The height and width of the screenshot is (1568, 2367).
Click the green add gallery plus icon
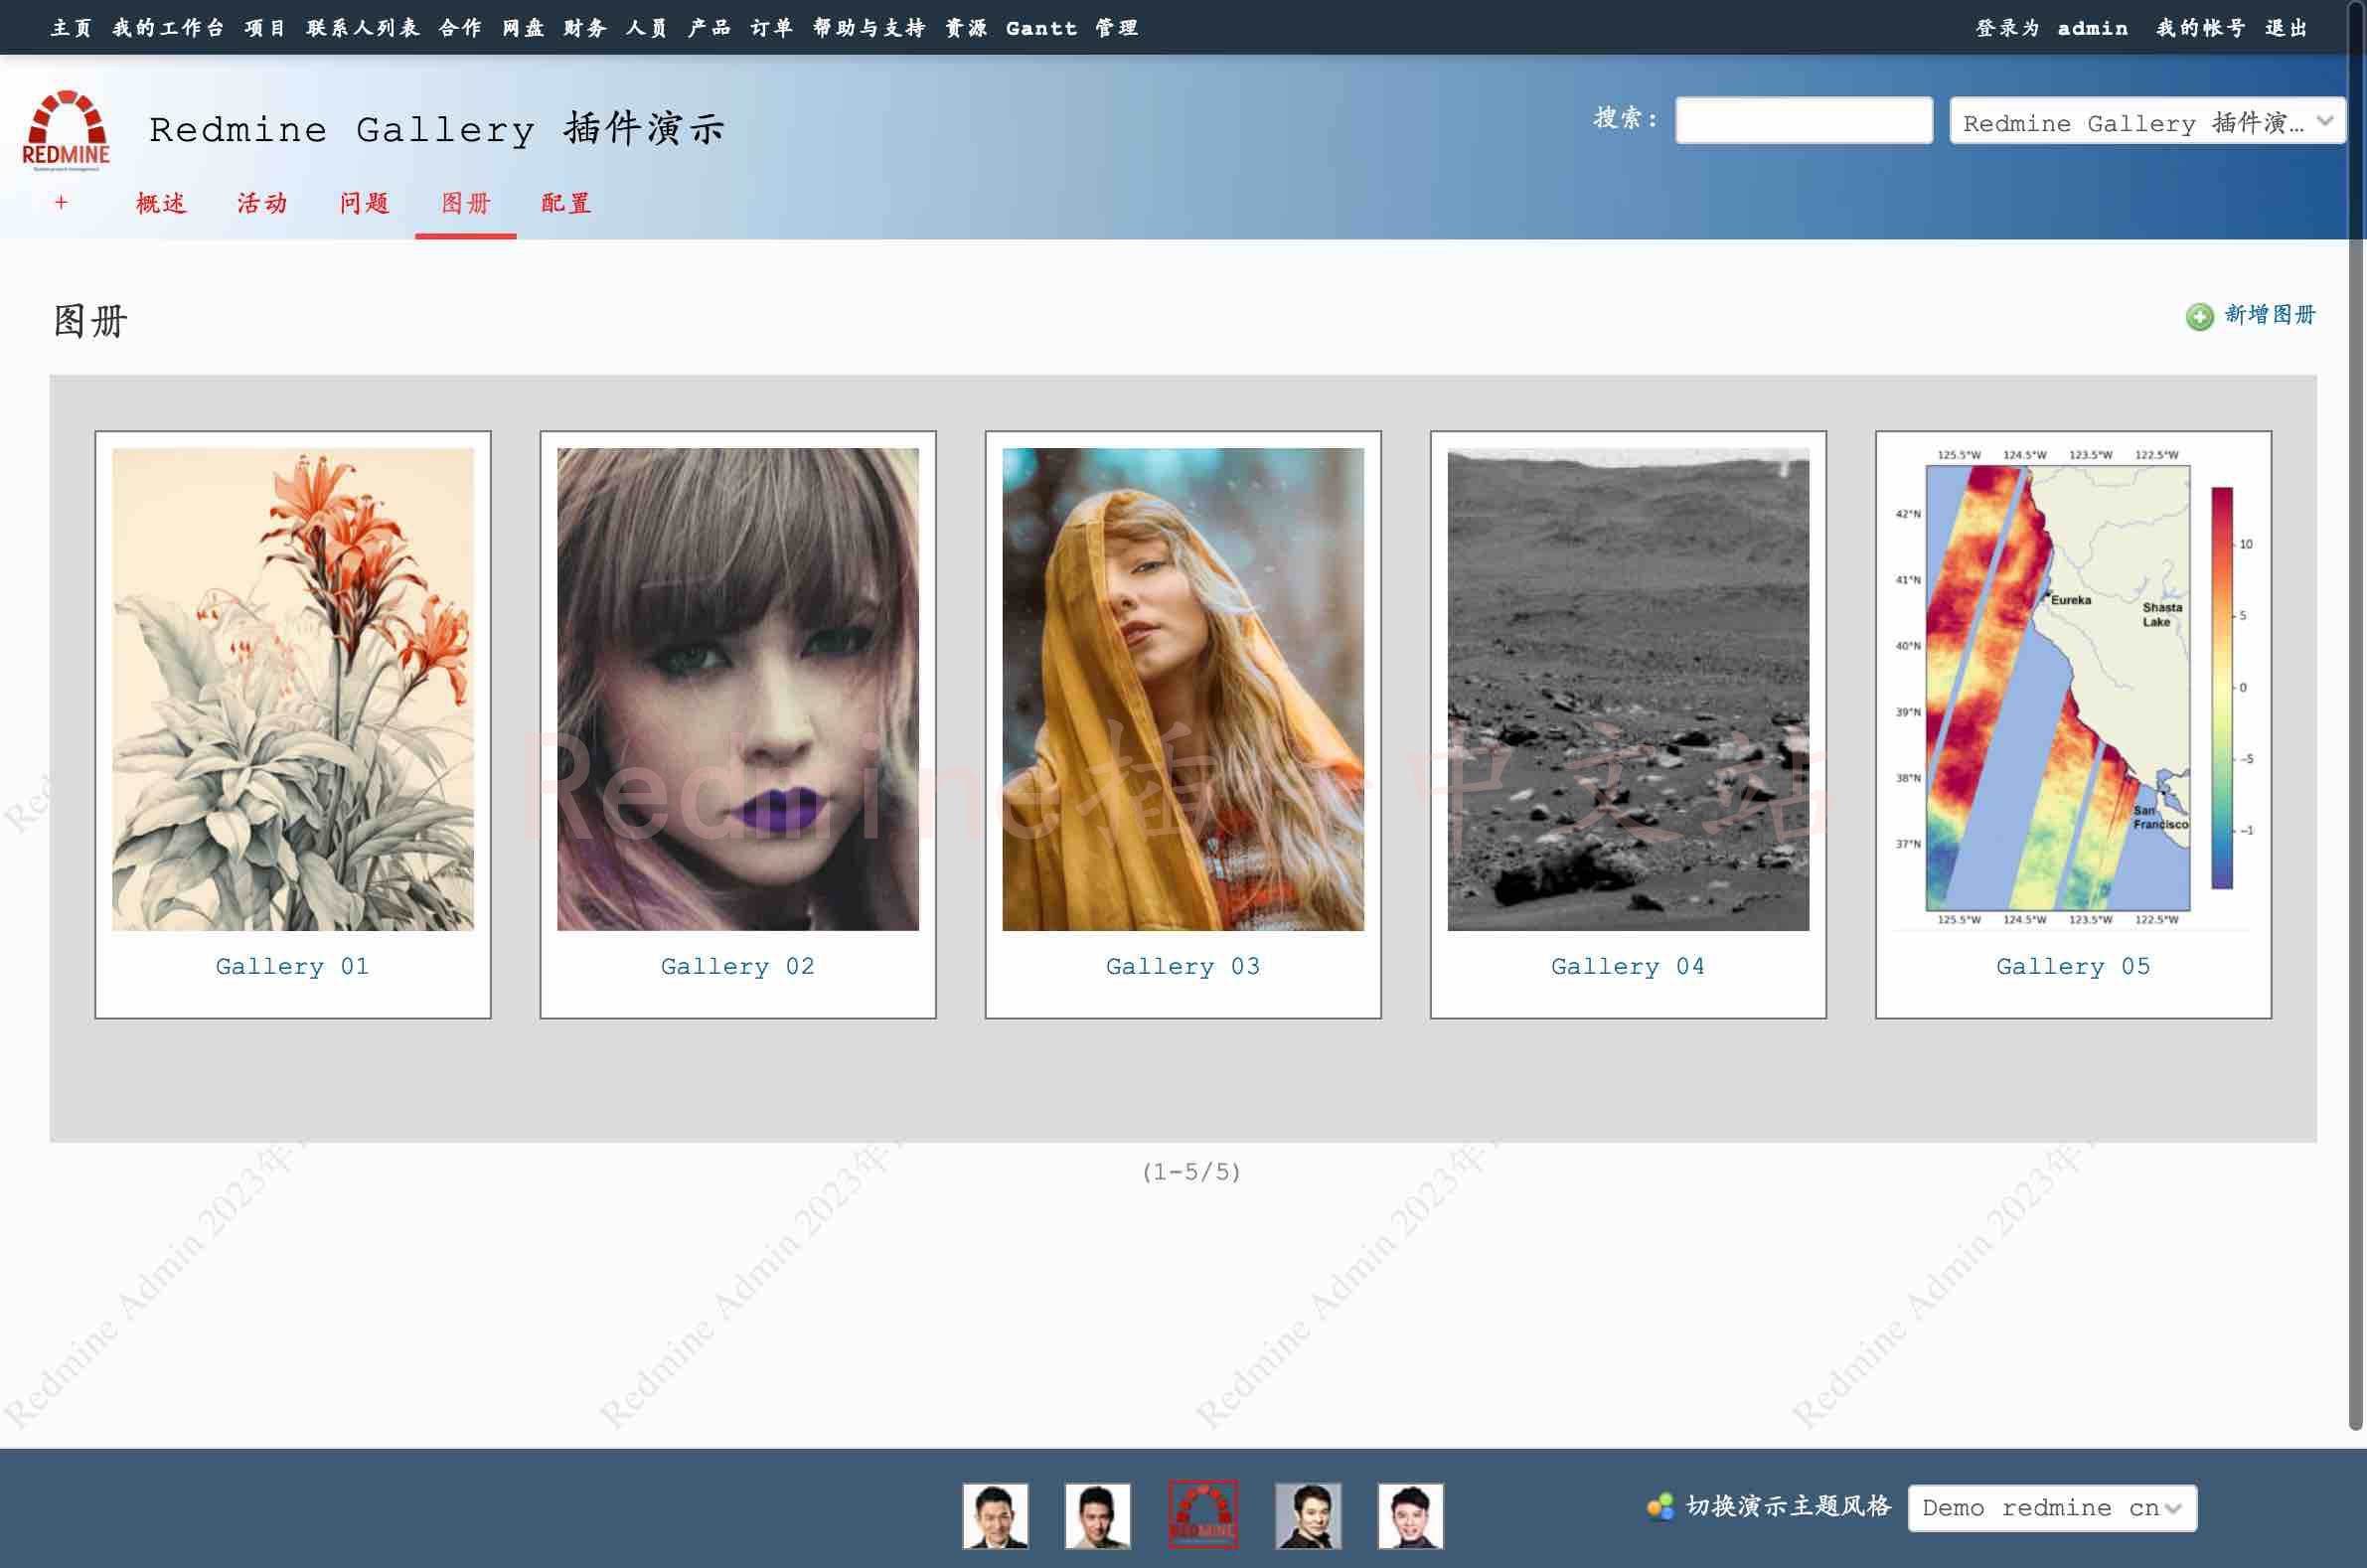click(2199, 317)
